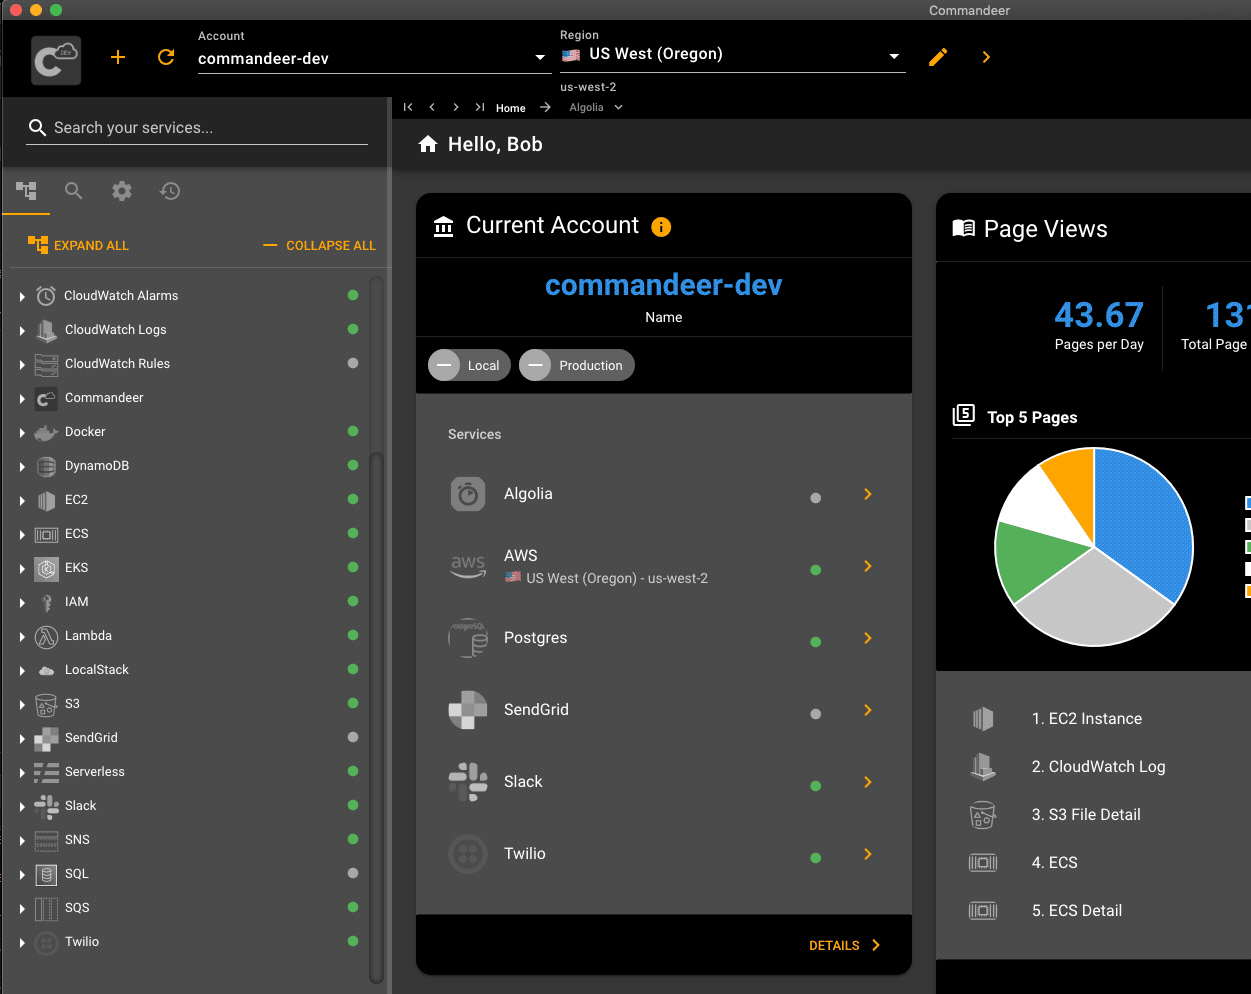Toggle the Production environment chip
The height and width of the screenshot is (994, 1251).
click(x=577, y=365)
